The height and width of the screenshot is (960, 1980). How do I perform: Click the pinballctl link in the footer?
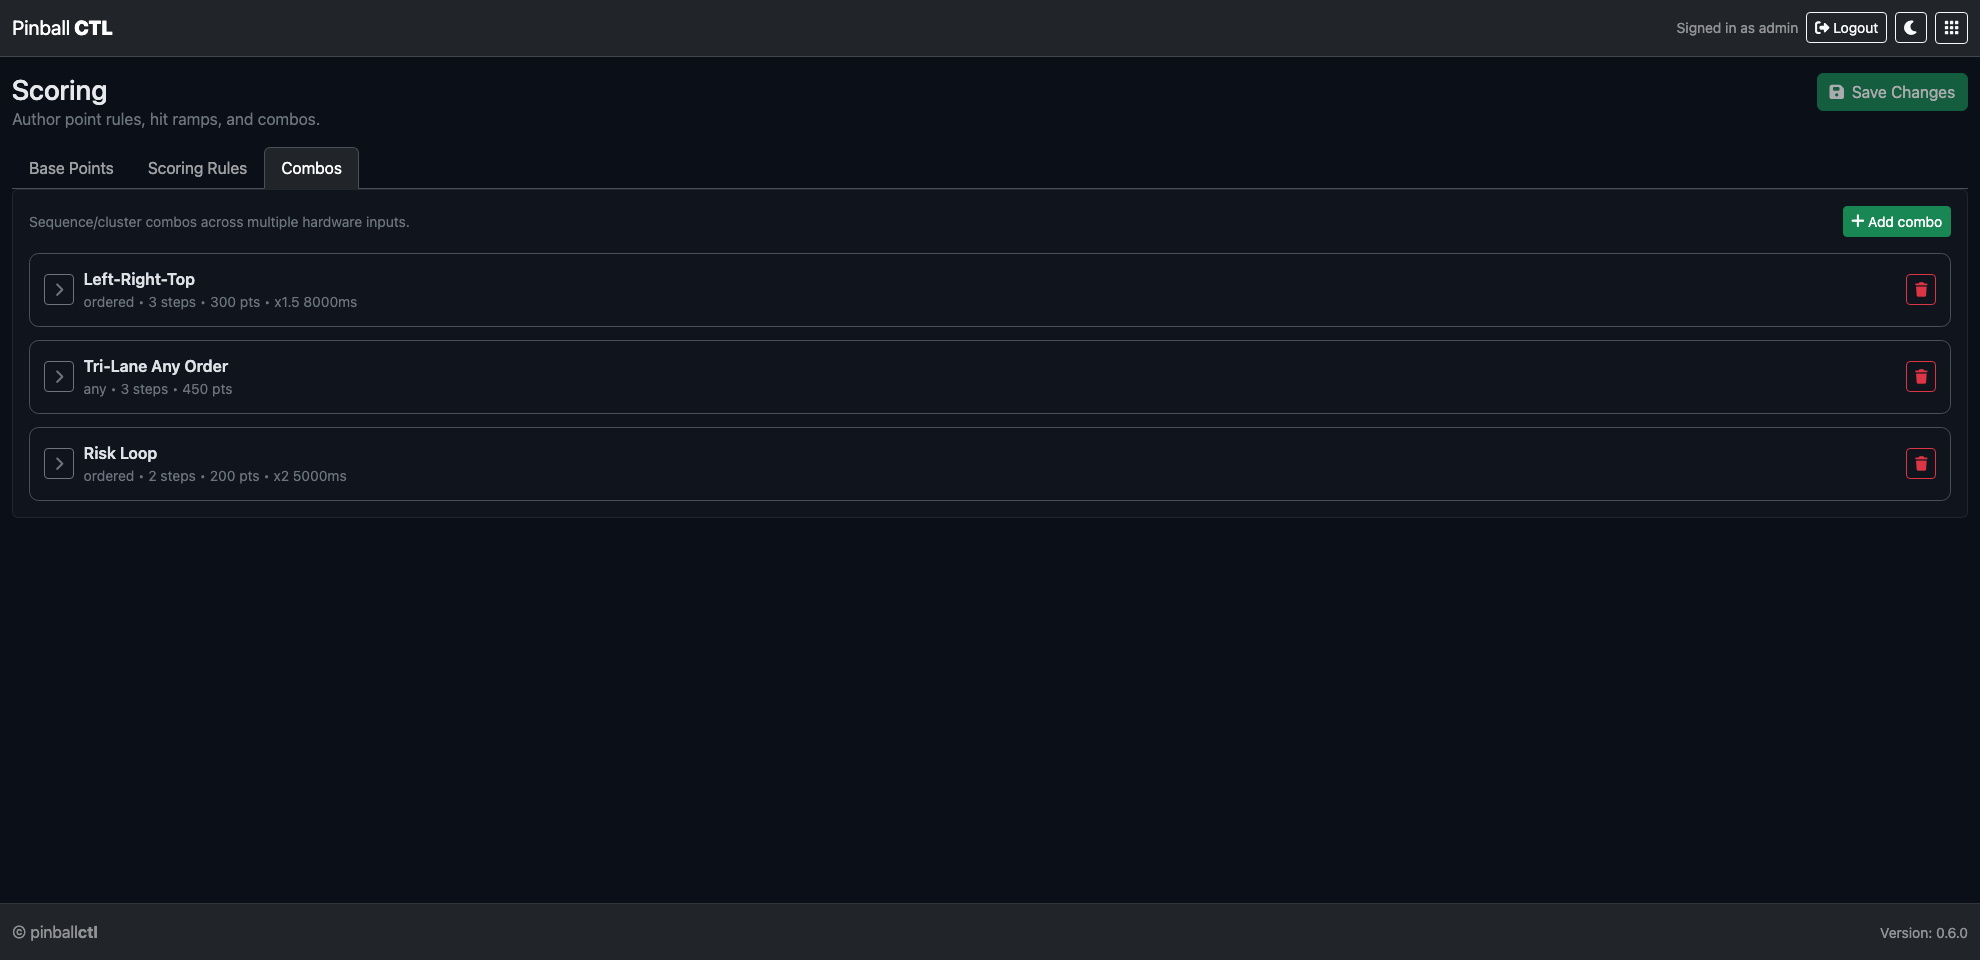pyautogui.click(x=64, y=931)
